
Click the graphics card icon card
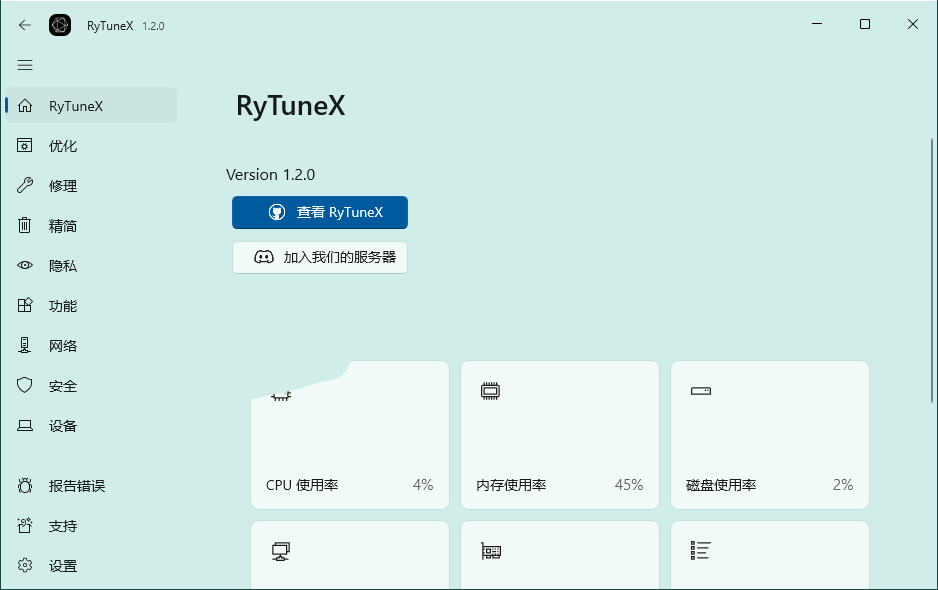(560, 555)
